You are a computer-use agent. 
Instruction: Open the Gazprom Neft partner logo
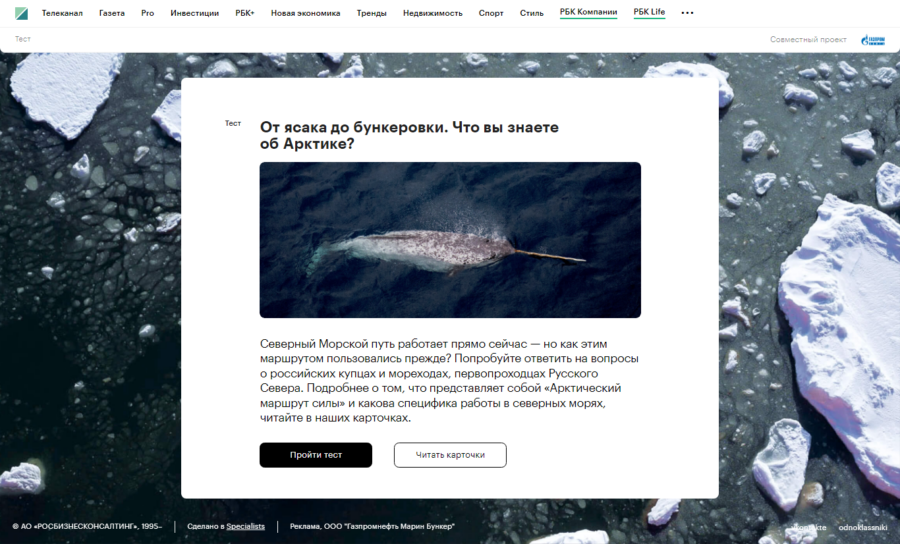(872, 40)
